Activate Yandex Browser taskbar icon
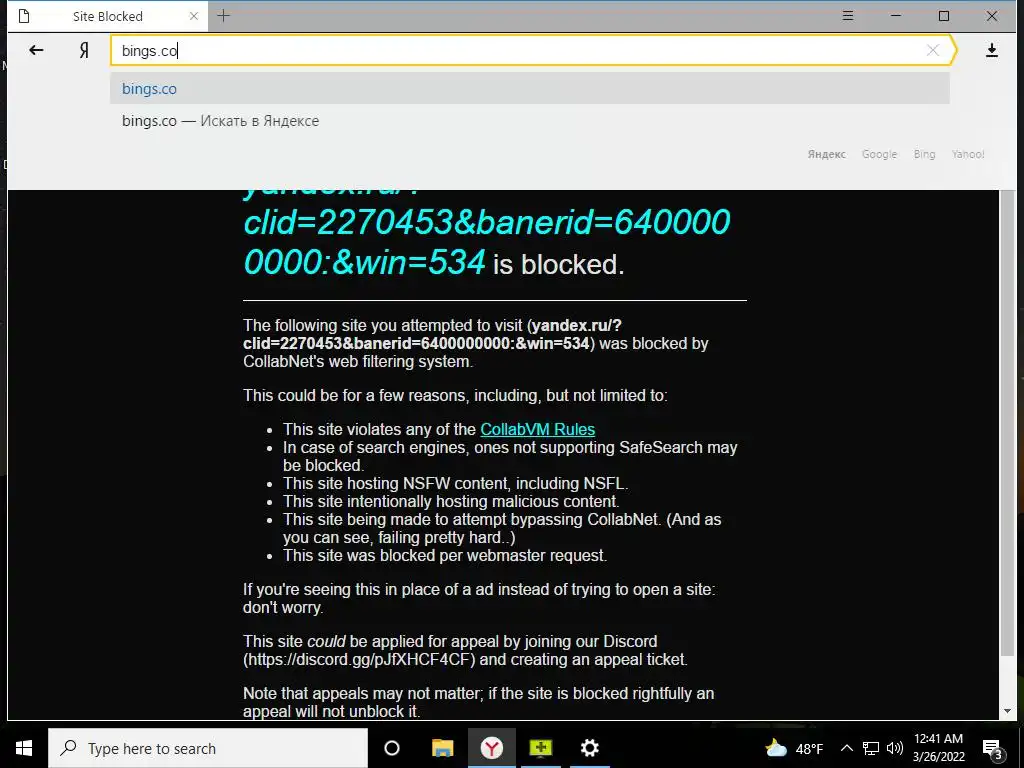Screen dimensions: 1024x768 [x=492, y=748]
